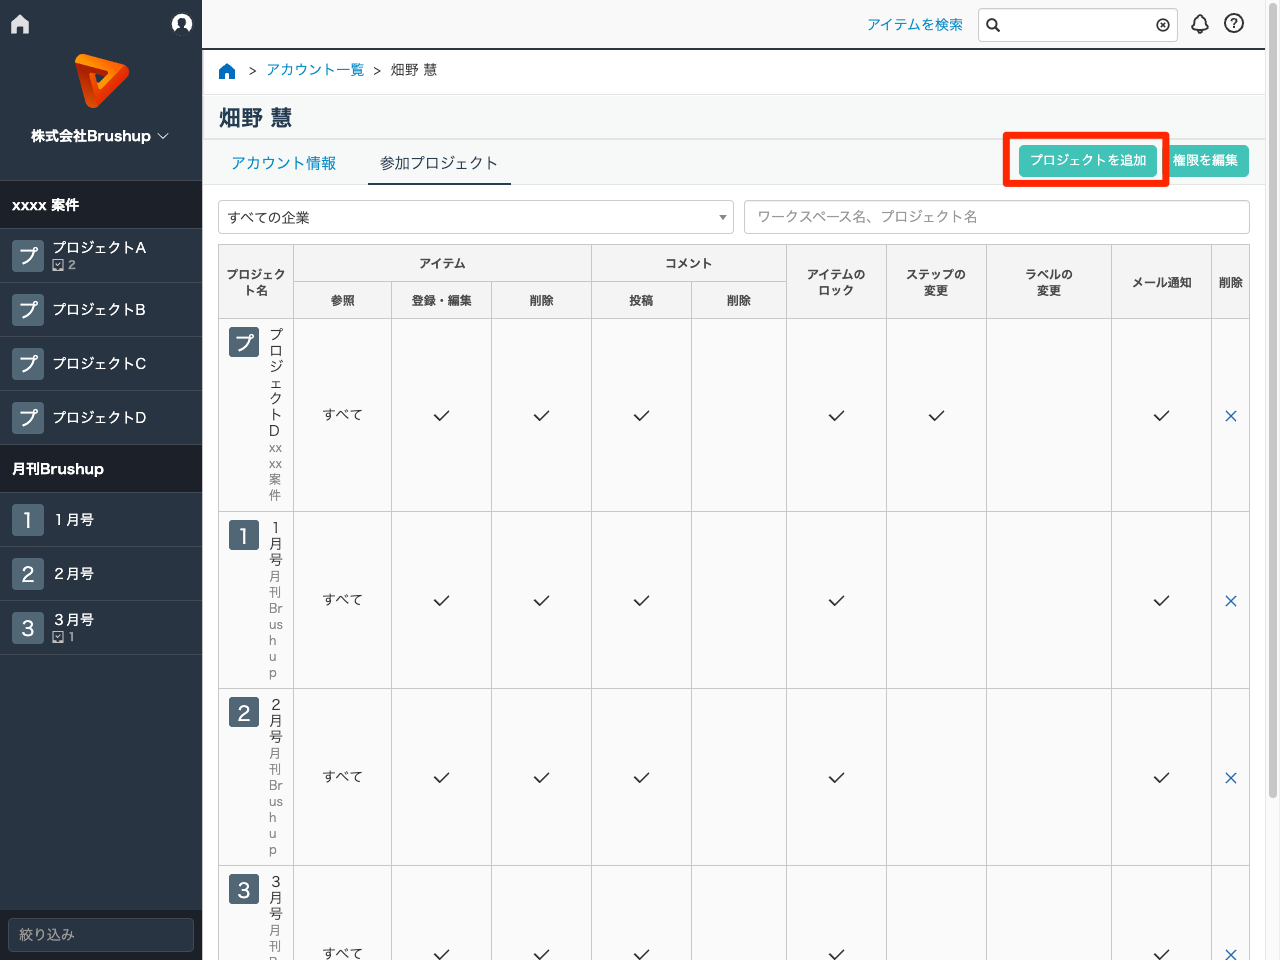Click the 3月号 number icon in the table
1280x960 pixels.
pos(244,890)
